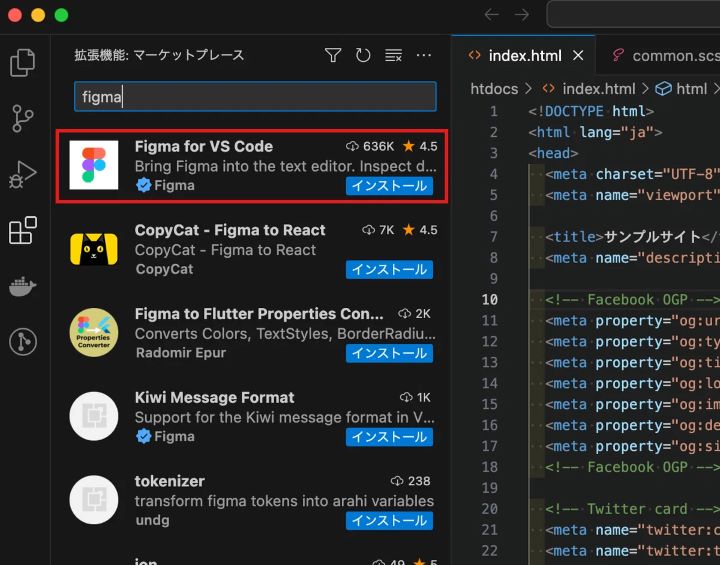Screen dimensions: 720x565
Task: Install the Kiwi Message Format extension
Action: (389, 436)
